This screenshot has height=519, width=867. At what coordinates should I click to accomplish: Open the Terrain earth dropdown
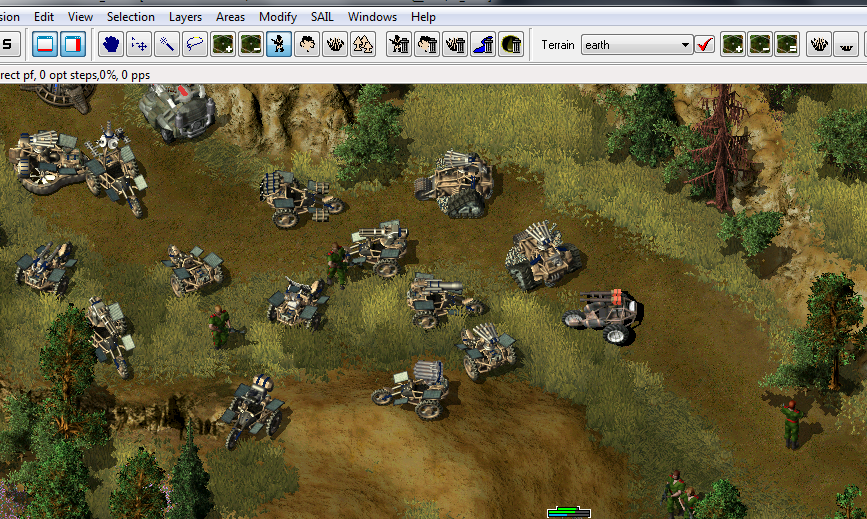pos(636,45)
